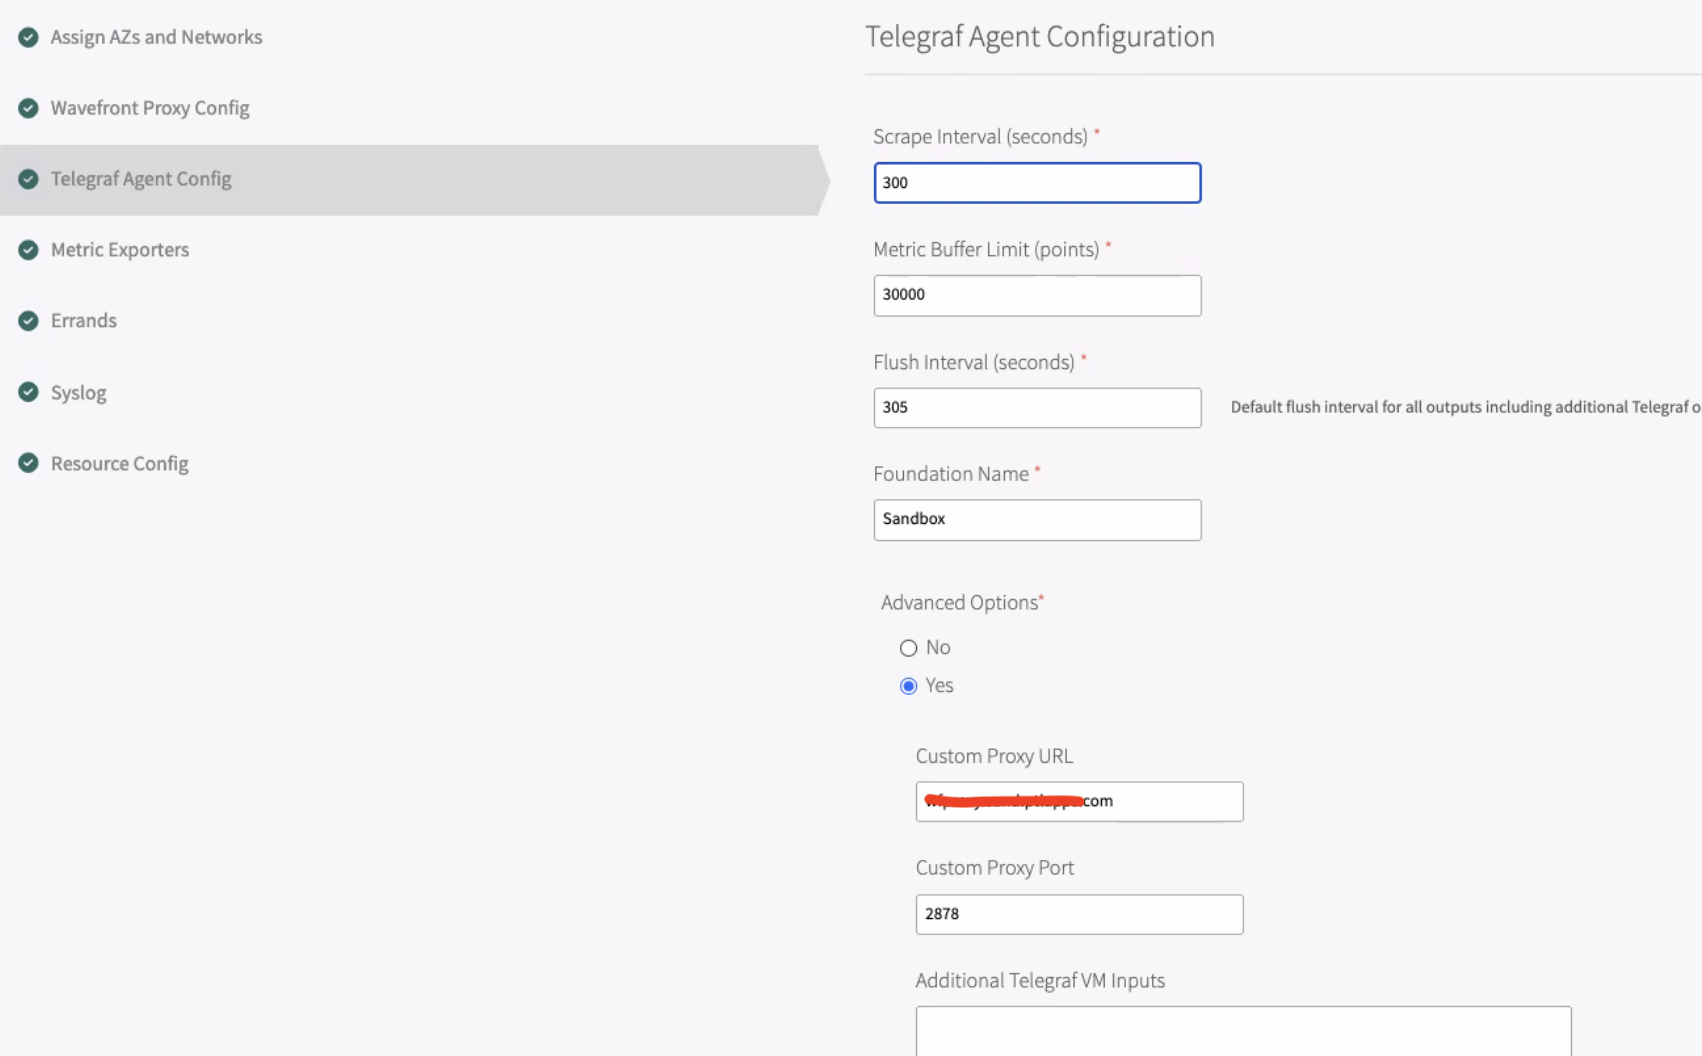
Task: Click the status checkmark next to Metric Exporters
Action: [28, 250]
